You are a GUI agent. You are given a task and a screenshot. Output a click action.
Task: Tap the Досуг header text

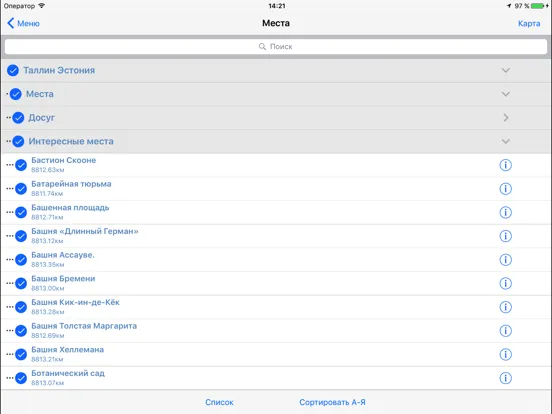pos(42,118)
